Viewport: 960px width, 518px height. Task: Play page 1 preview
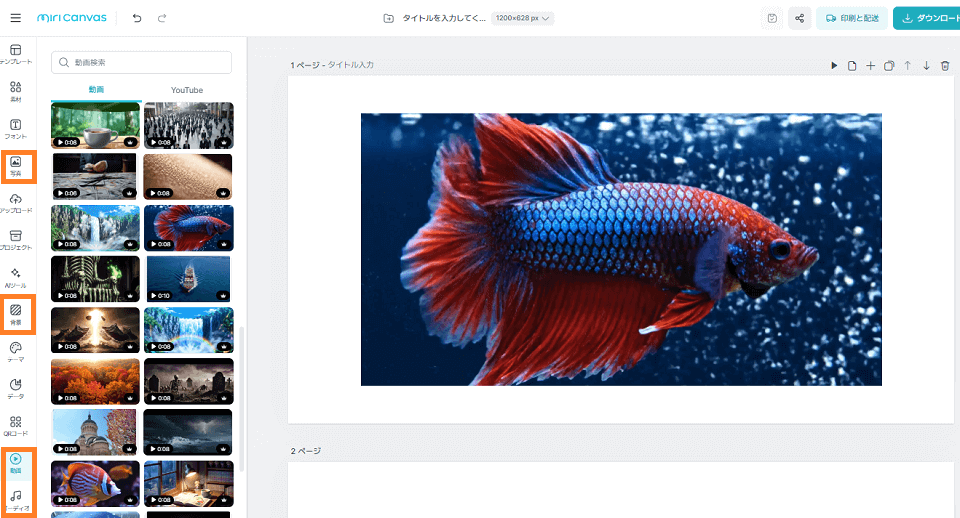click(x=834, y=66)
